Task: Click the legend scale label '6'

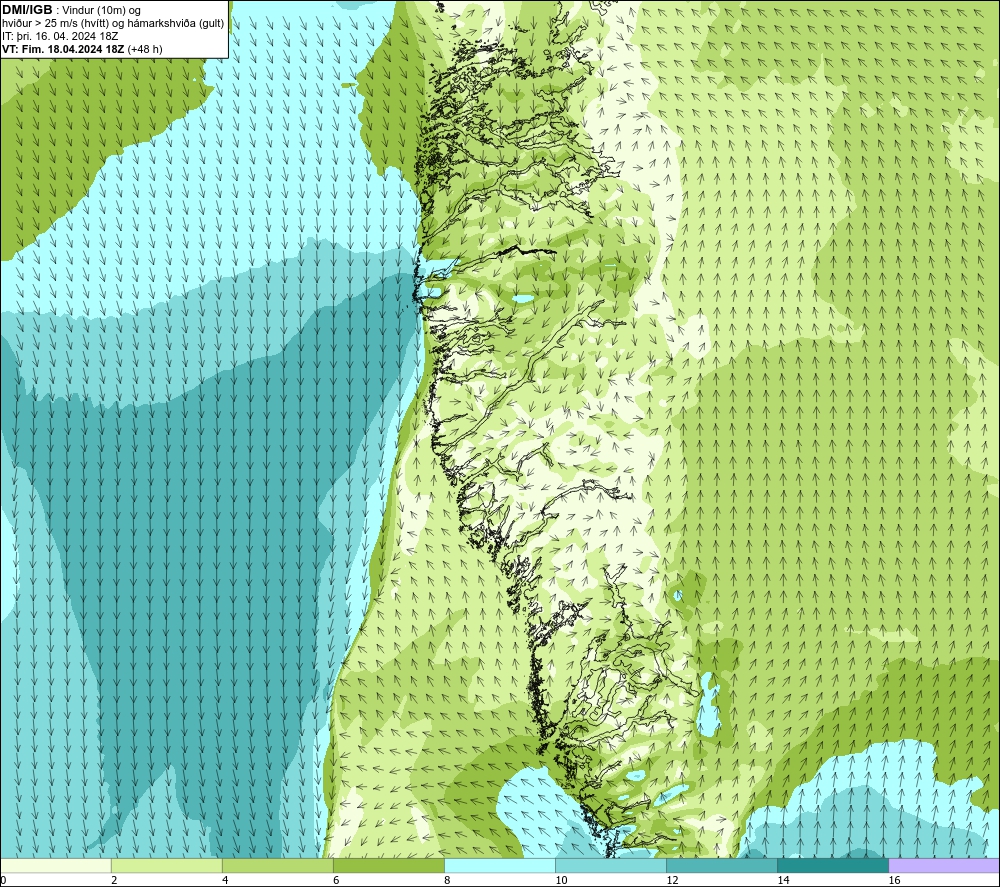Action: point(336,880)
